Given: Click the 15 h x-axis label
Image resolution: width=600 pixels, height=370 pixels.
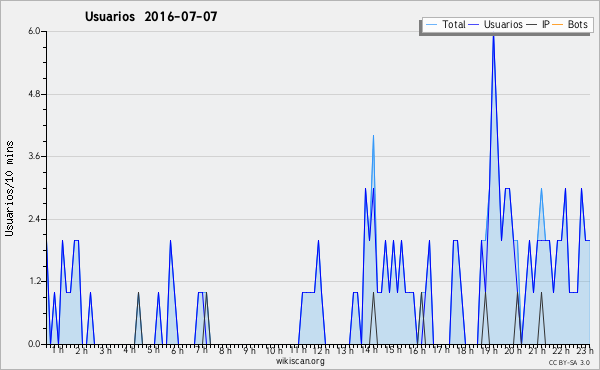Looking at the screenshot, I should coord(393,350).
